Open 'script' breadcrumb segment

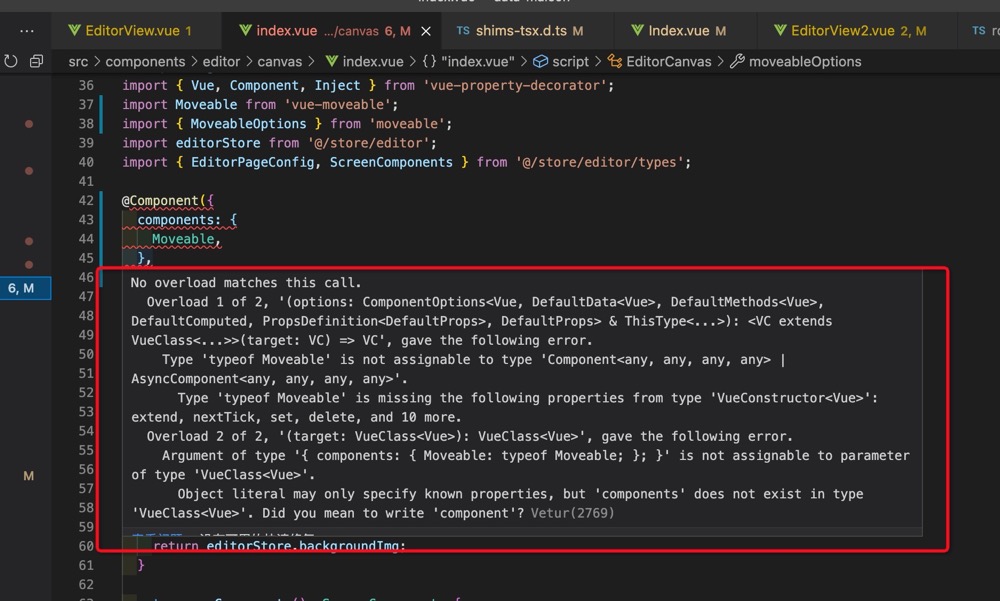pos(570,62)
